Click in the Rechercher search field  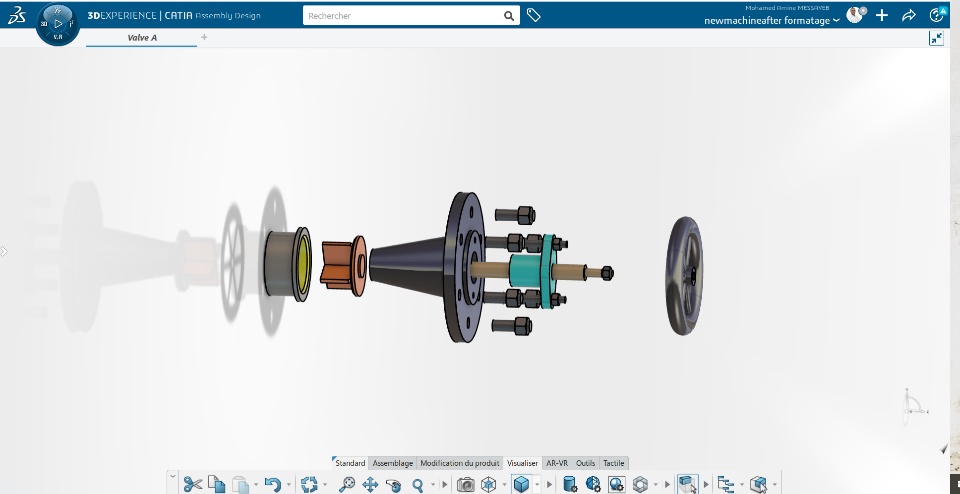click(404, 16)
